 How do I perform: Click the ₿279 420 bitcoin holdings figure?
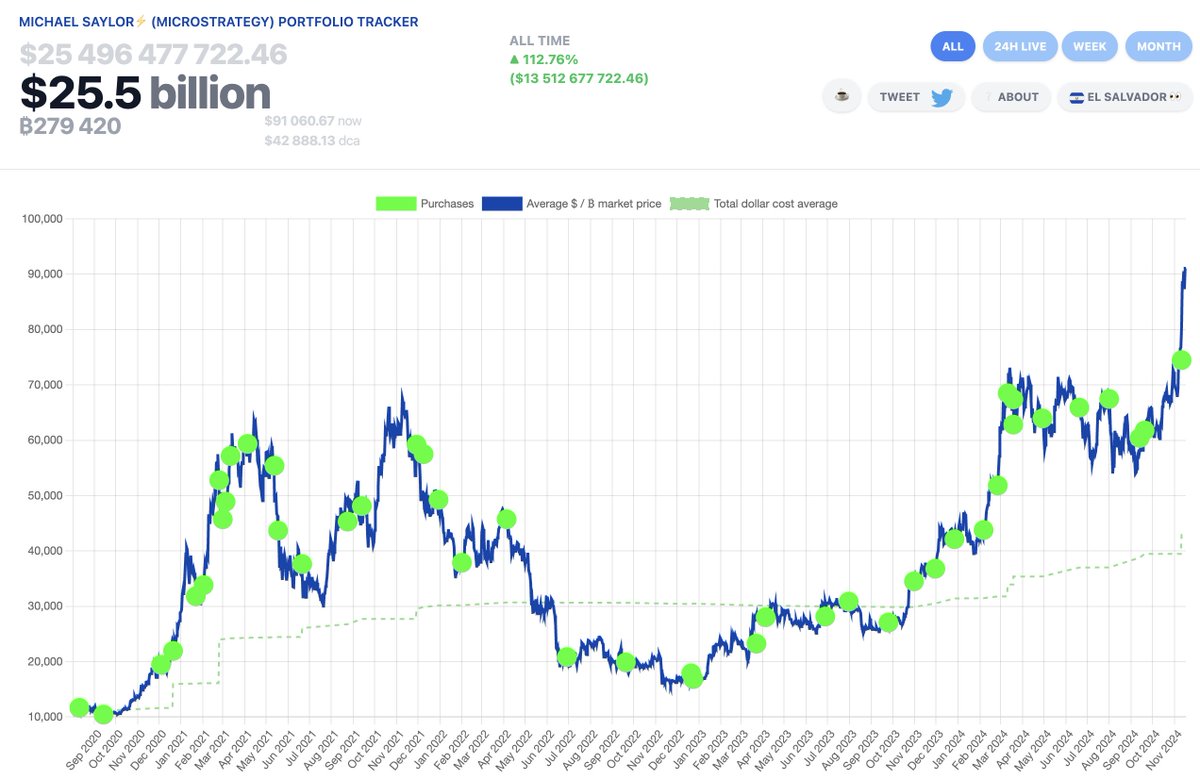(x=71, y=126)
